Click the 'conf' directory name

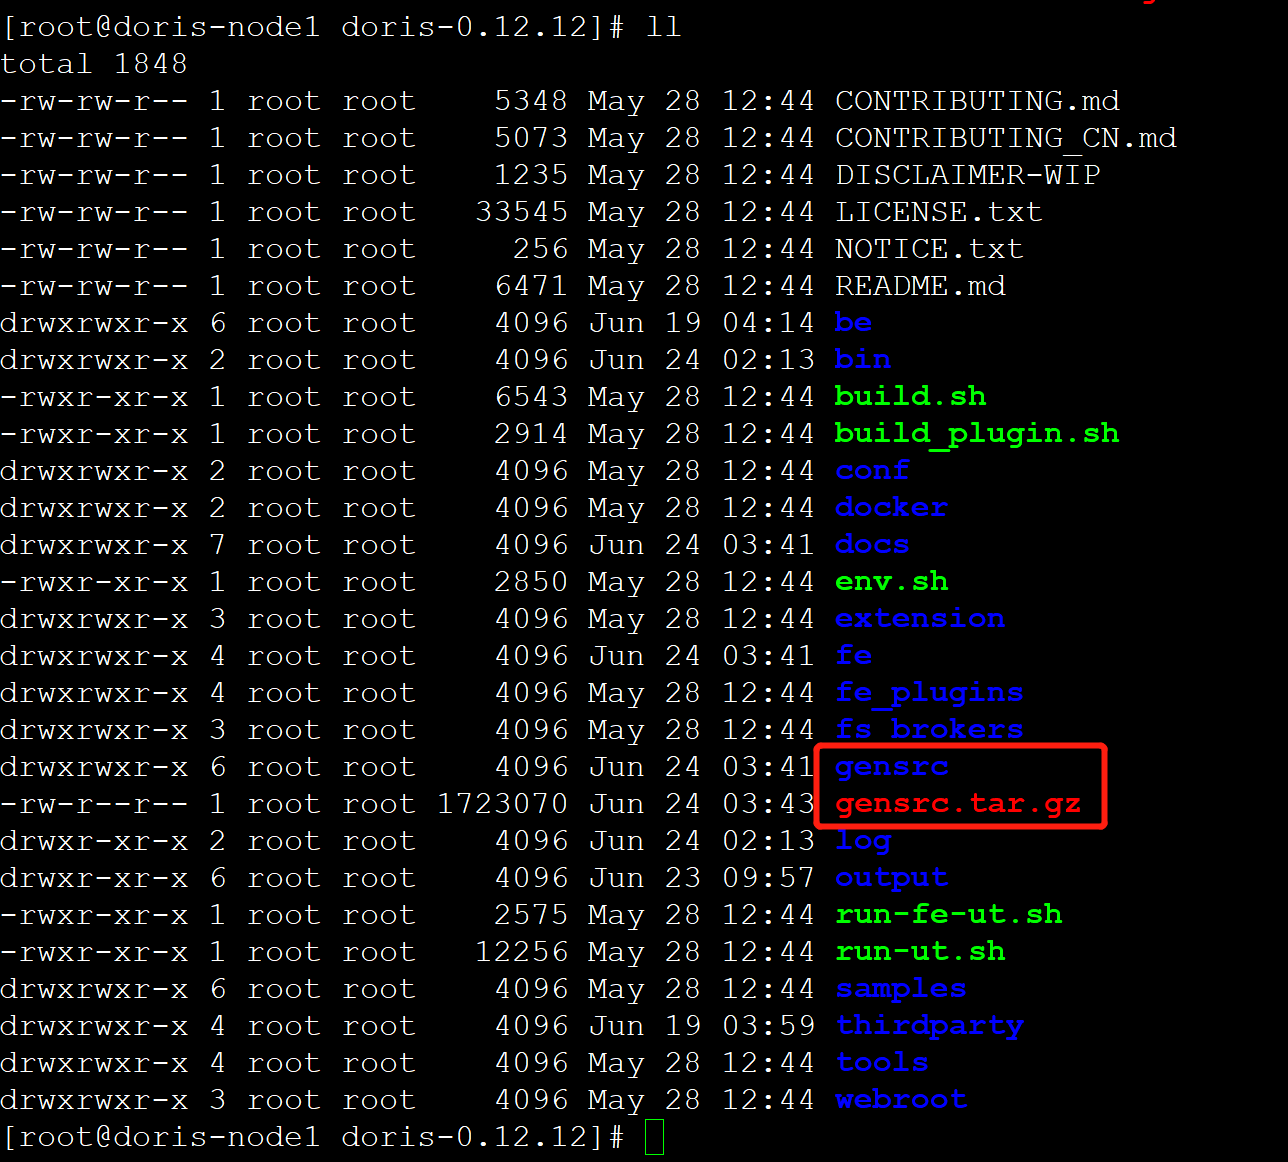point(873,471)
